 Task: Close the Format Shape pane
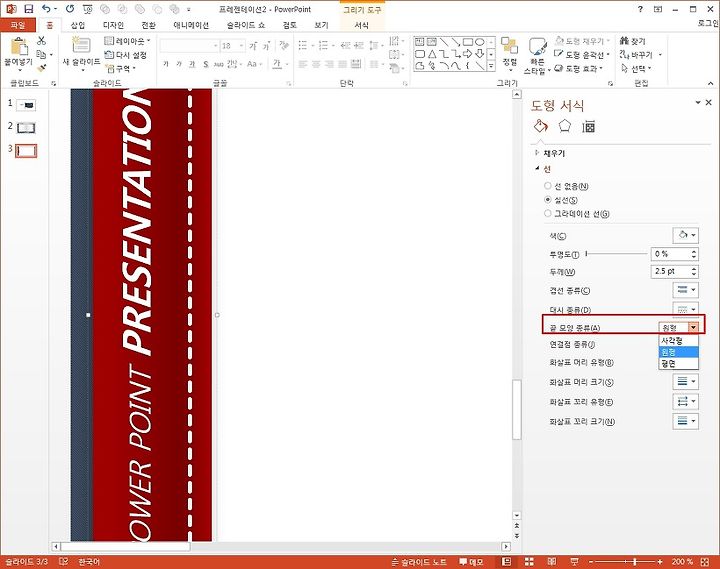coord(709,102)
